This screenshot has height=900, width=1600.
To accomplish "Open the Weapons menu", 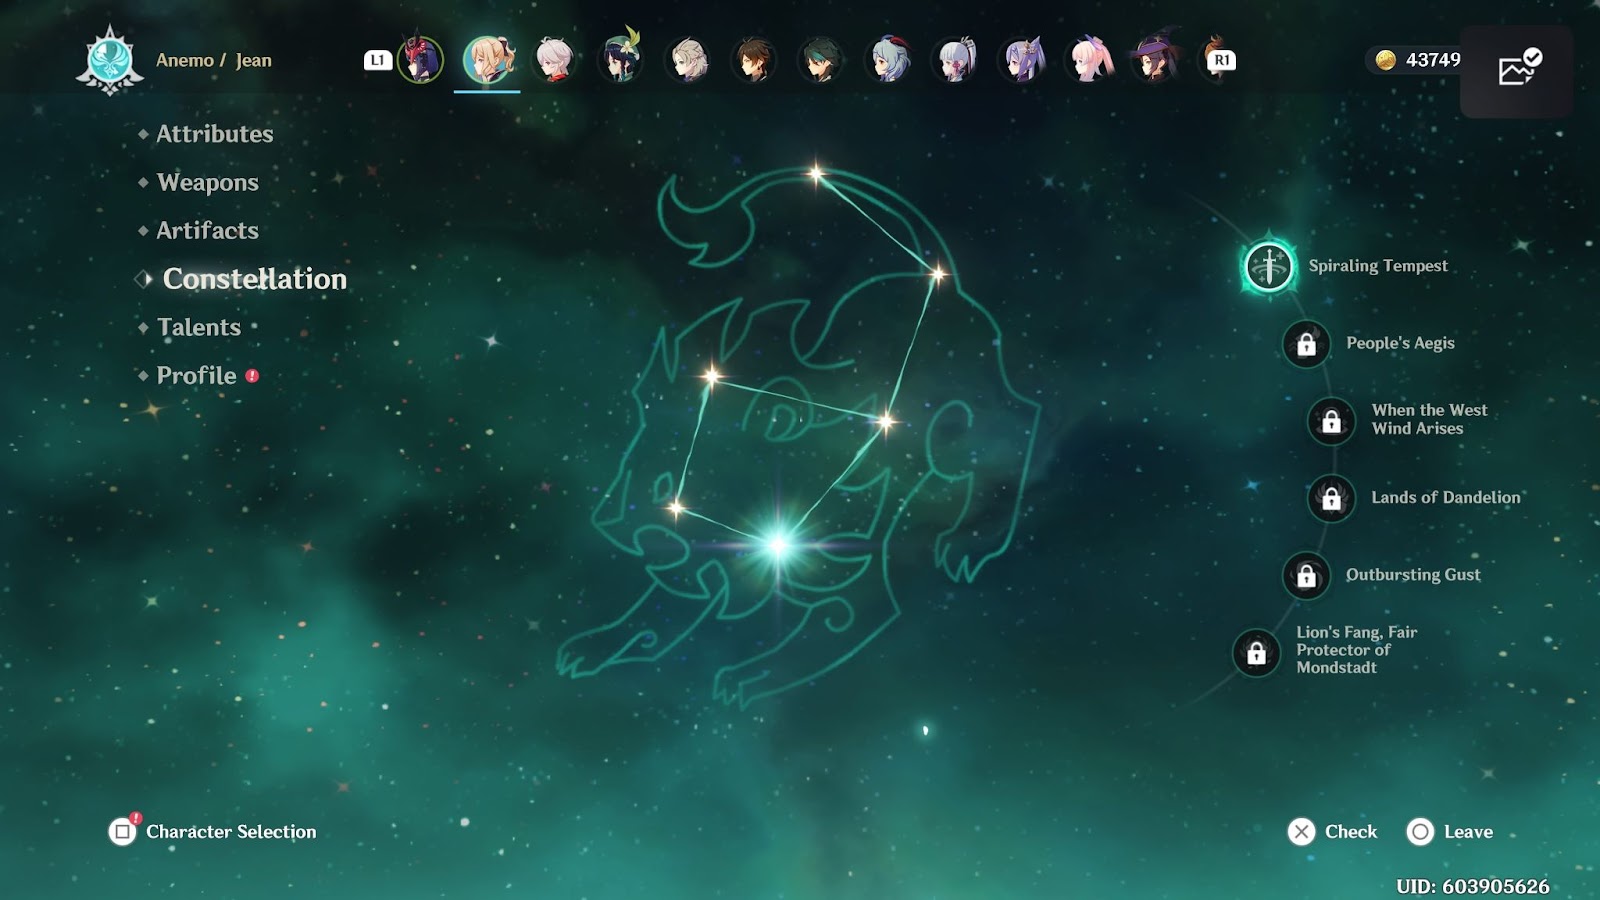I will click(x=207, y=182).
